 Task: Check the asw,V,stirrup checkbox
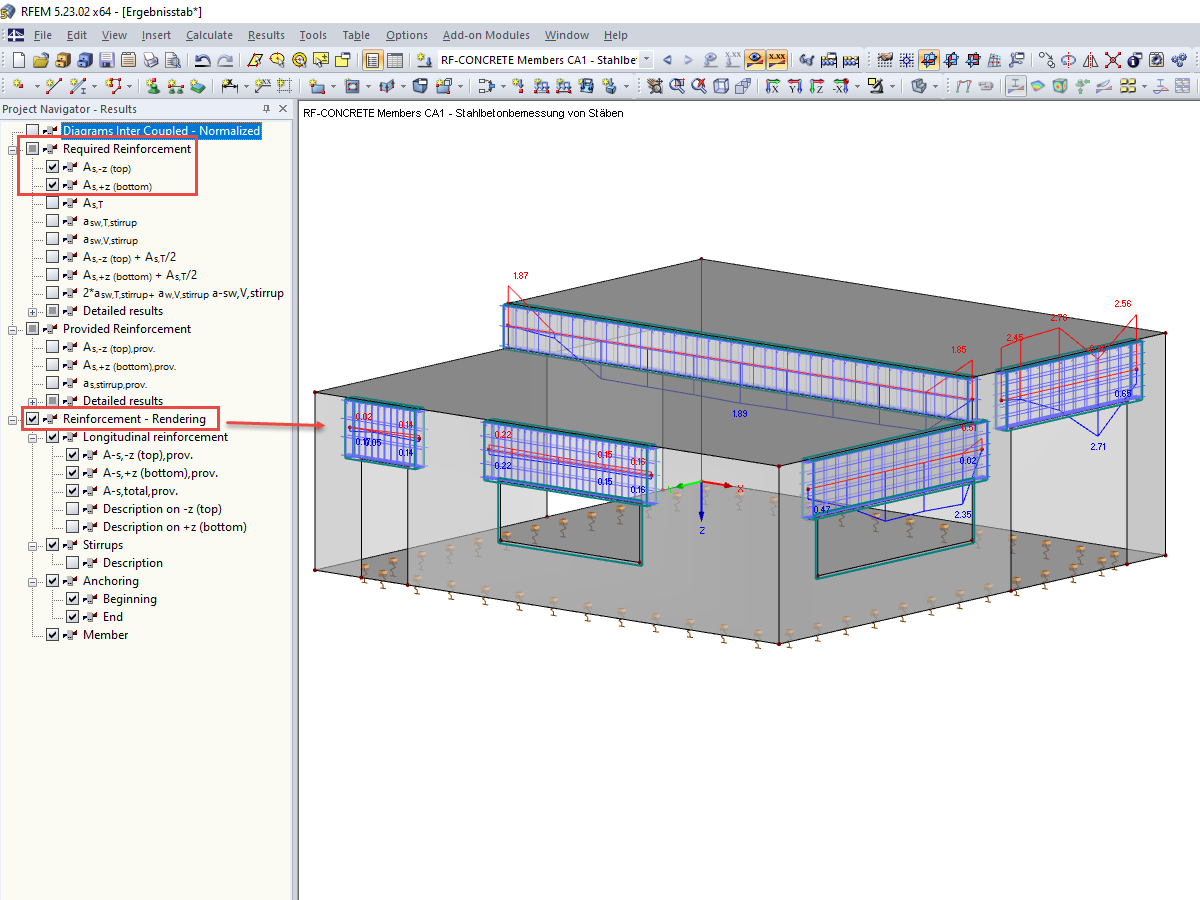point(53,239)
